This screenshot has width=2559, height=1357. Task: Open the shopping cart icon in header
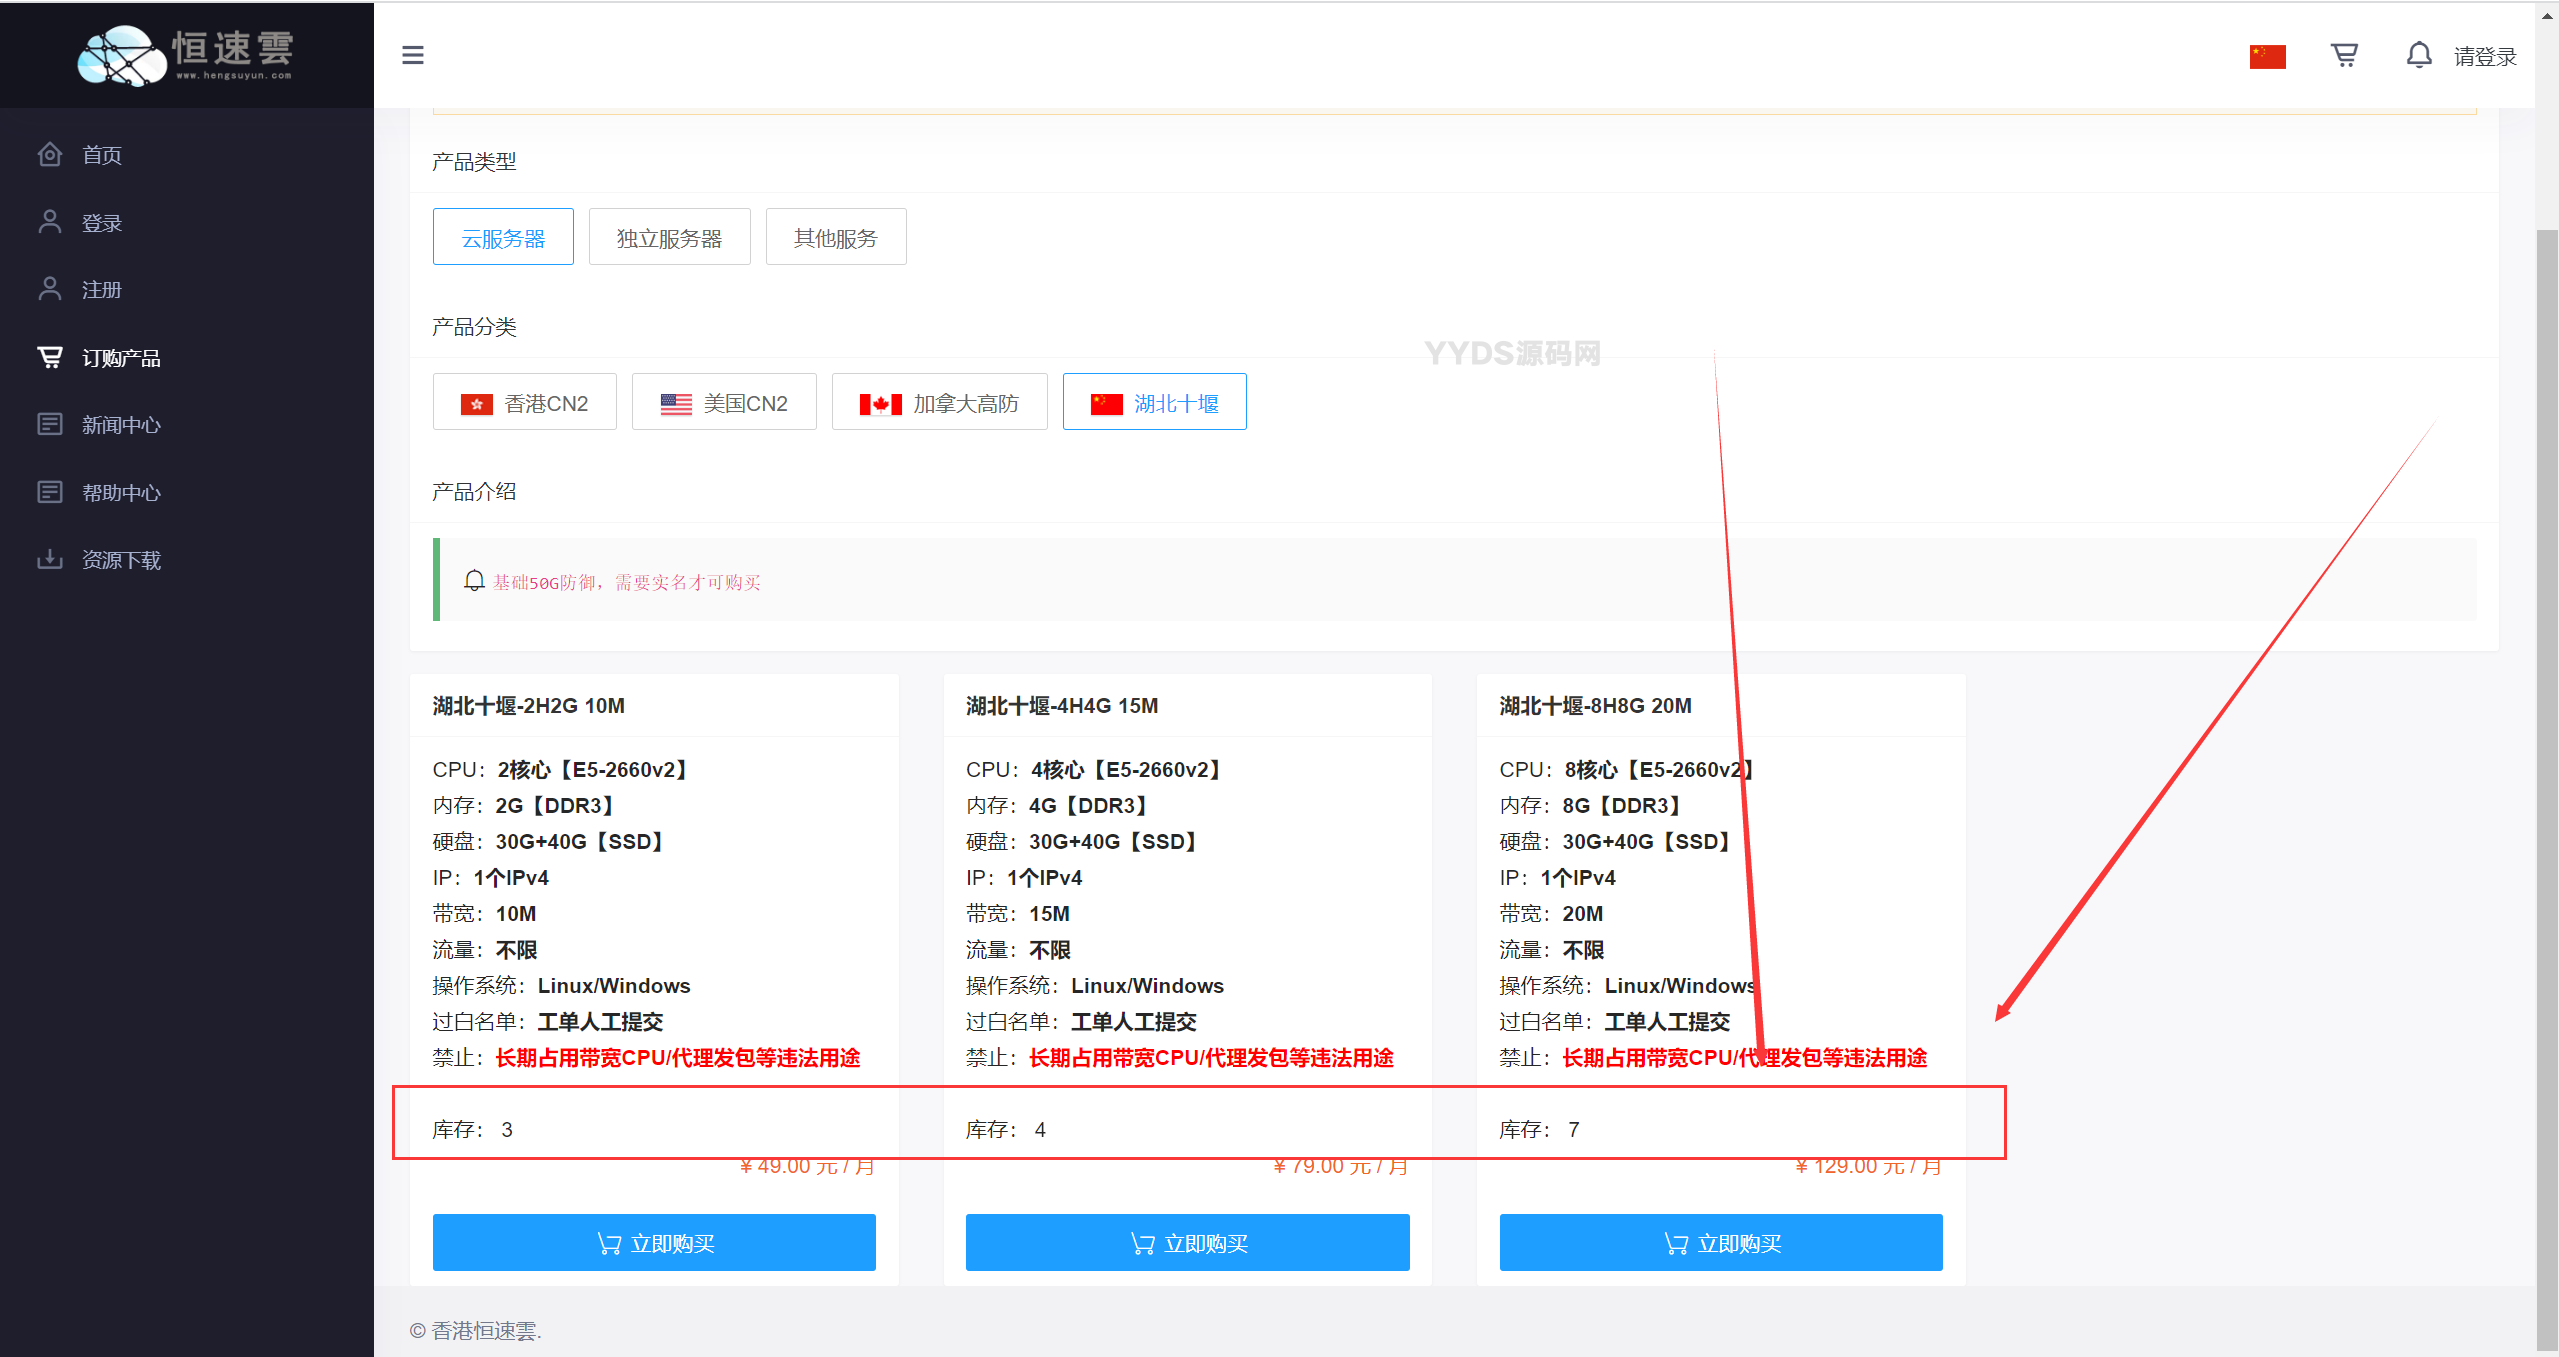pos(2344,55)
